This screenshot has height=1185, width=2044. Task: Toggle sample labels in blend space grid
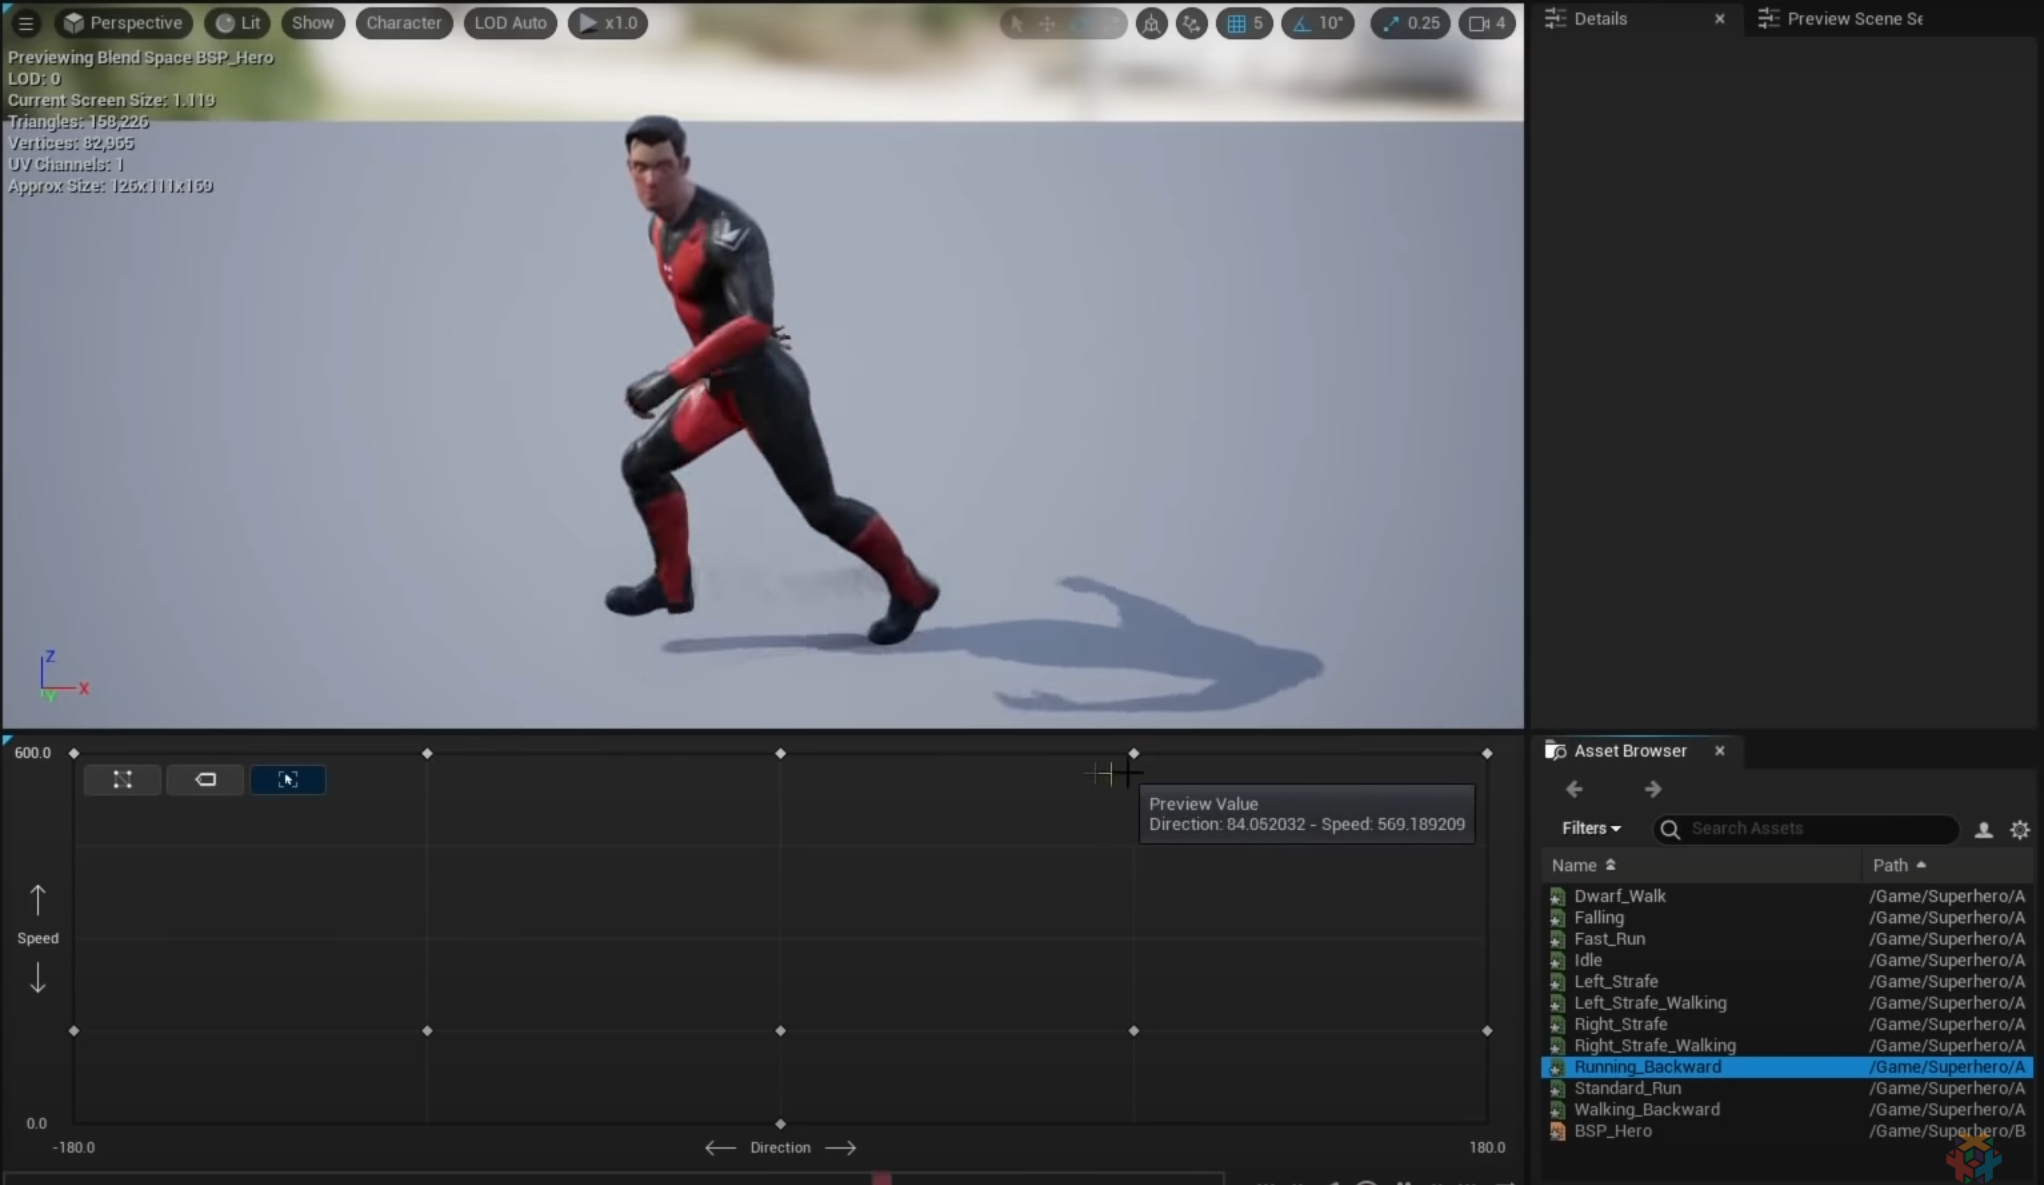[205, 779]
